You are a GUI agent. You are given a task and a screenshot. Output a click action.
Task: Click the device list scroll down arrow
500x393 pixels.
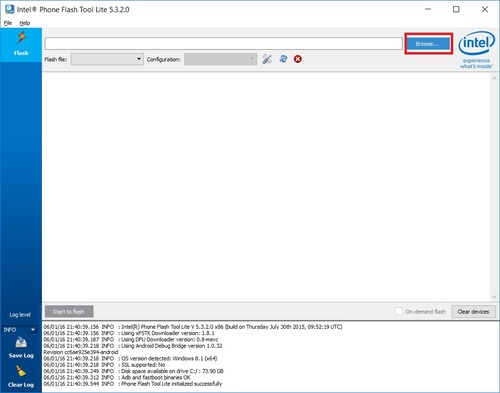click(494, 296)
